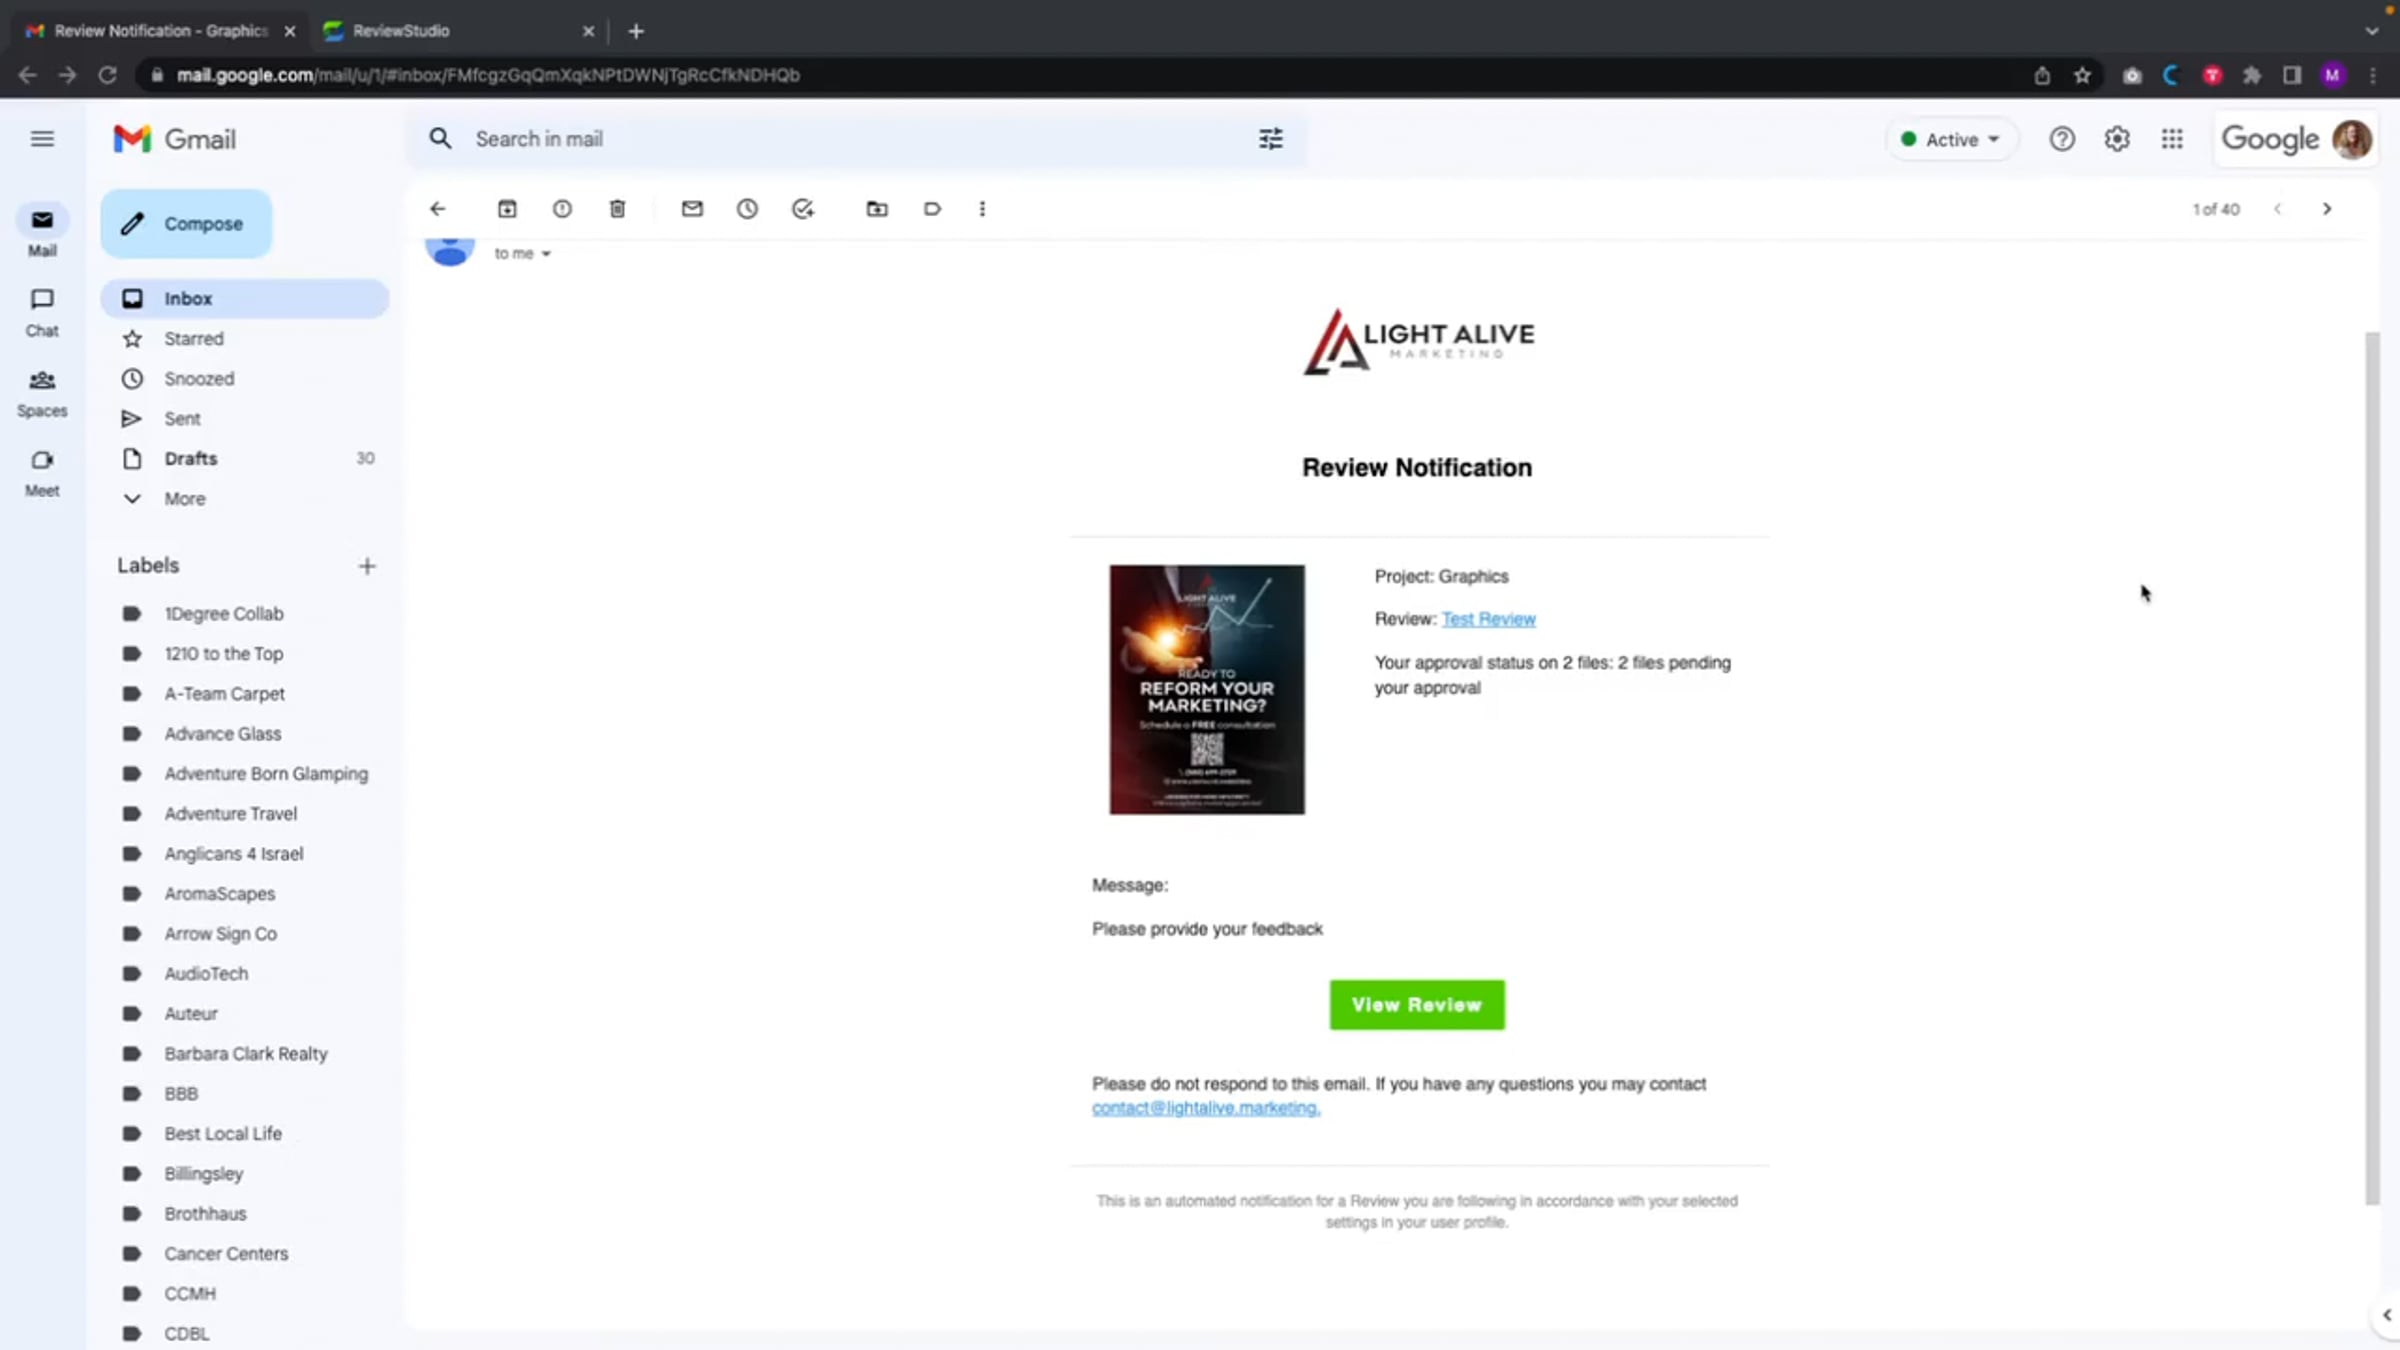Snooze this email with the clock icon
The width and height of the screenshot is (2400, 1350).
747,209
